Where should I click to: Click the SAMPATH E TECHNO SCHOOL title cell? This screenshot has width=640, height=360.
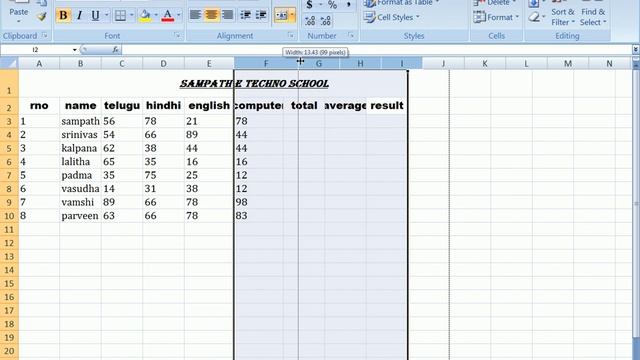254,84
